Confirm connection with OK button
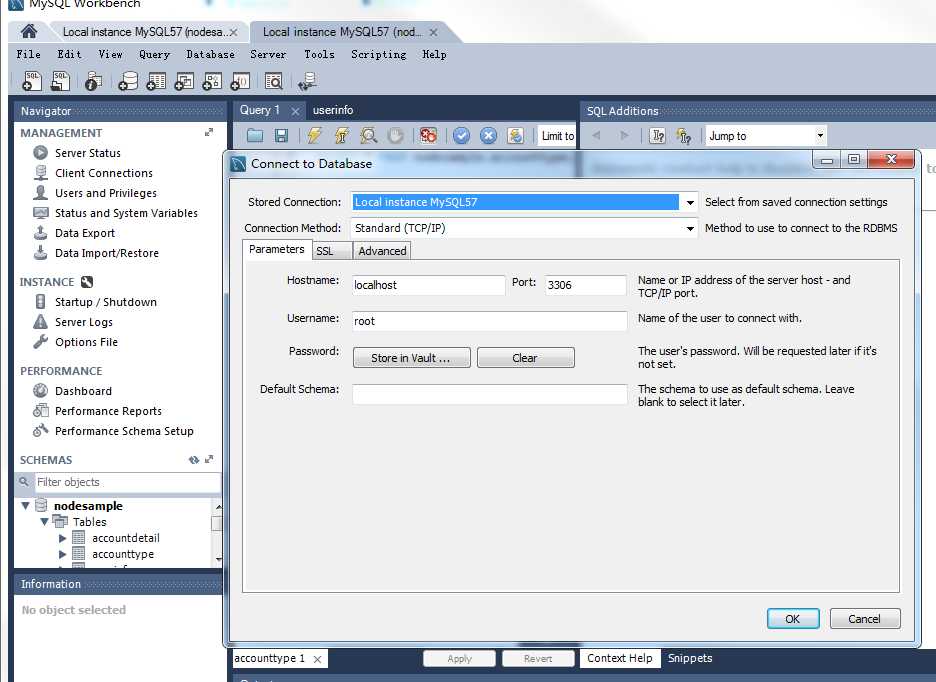The width and height of the screenshot is (936, 682). click(x=793, y=619)
